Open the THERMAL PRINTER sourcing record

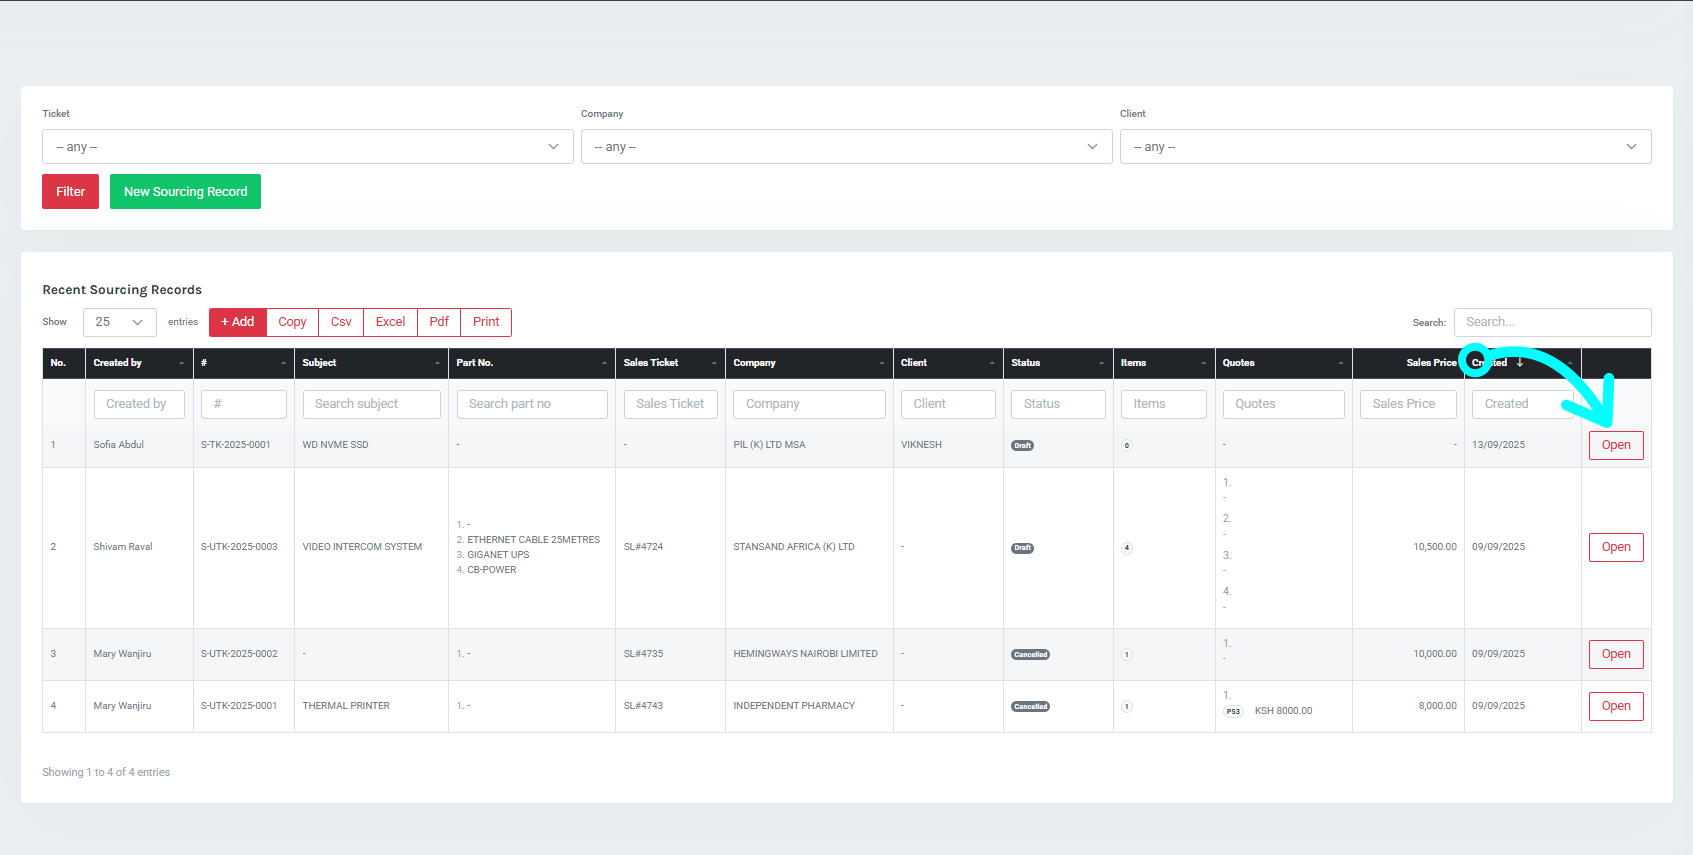(x=1615, y=706)
